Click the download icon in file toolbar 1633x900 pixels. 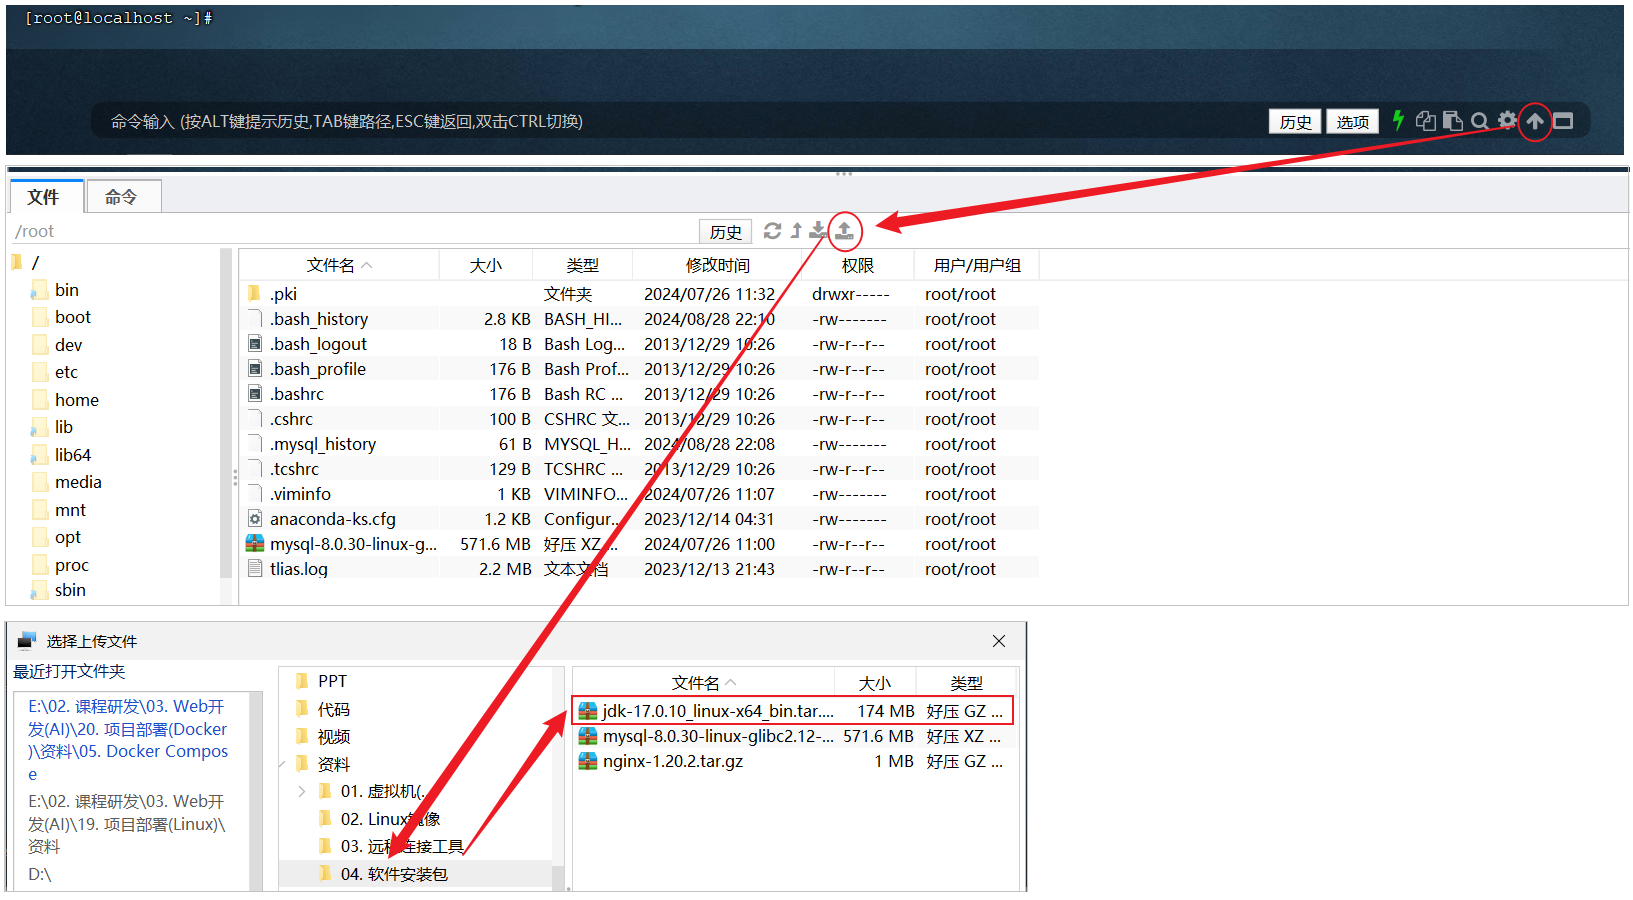click(x=818, y=231)
